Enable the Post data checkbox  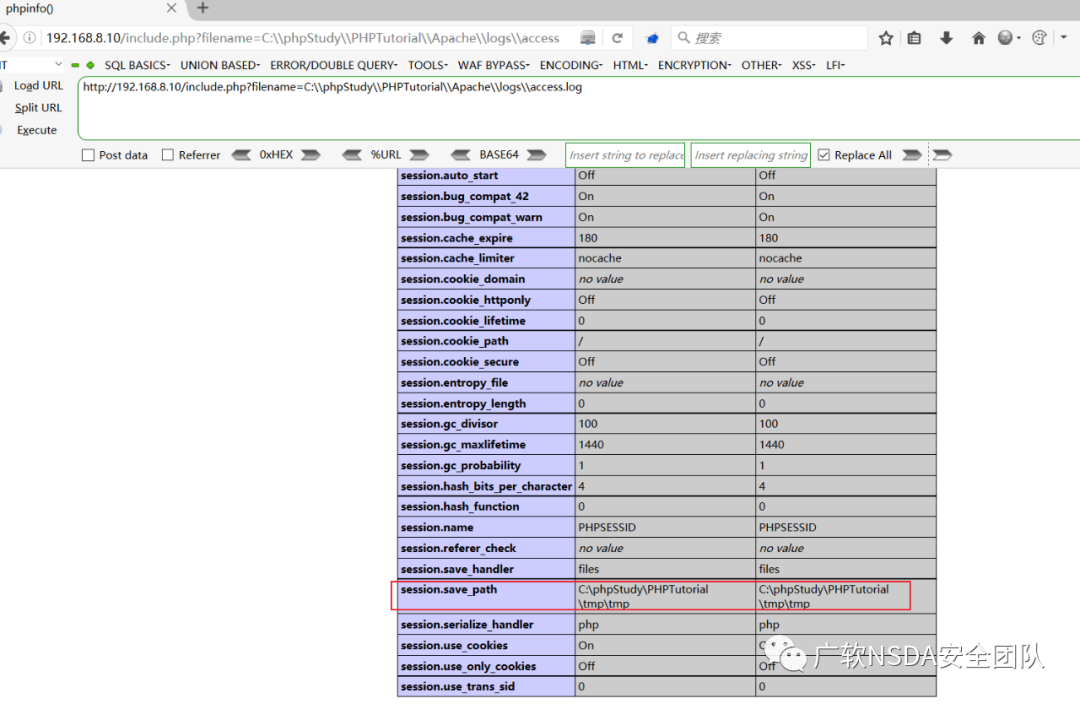88,155
